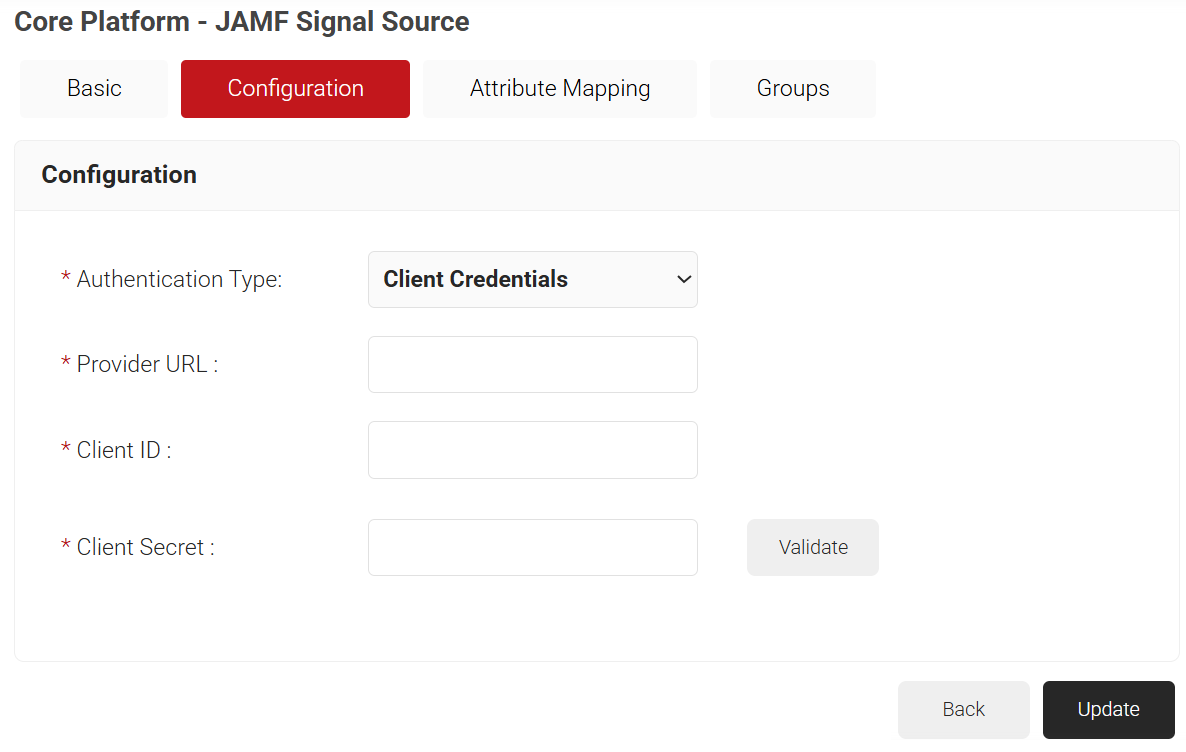
Task: Click the Client ID label
Action: 124,450
